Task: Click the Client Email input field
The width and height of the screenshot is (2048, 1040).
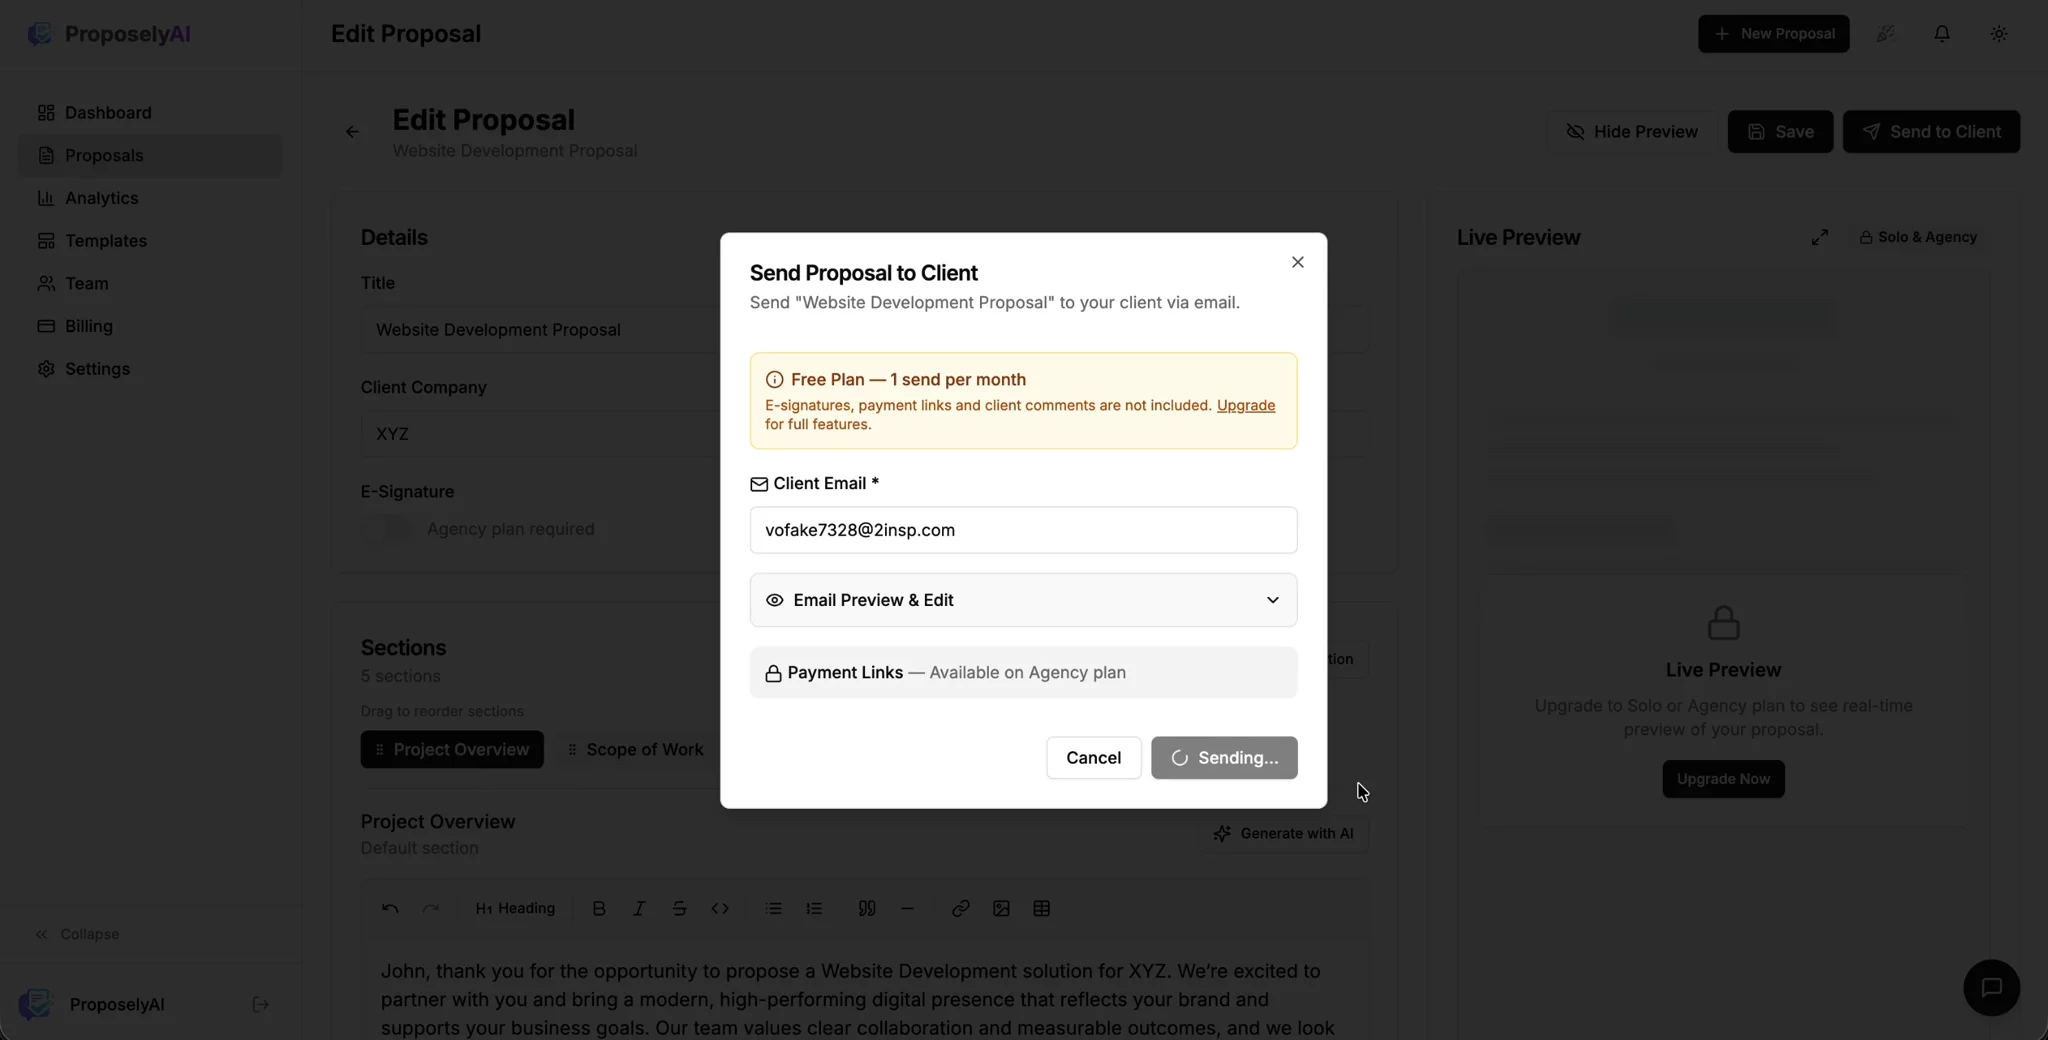Action: point(1023,530)
